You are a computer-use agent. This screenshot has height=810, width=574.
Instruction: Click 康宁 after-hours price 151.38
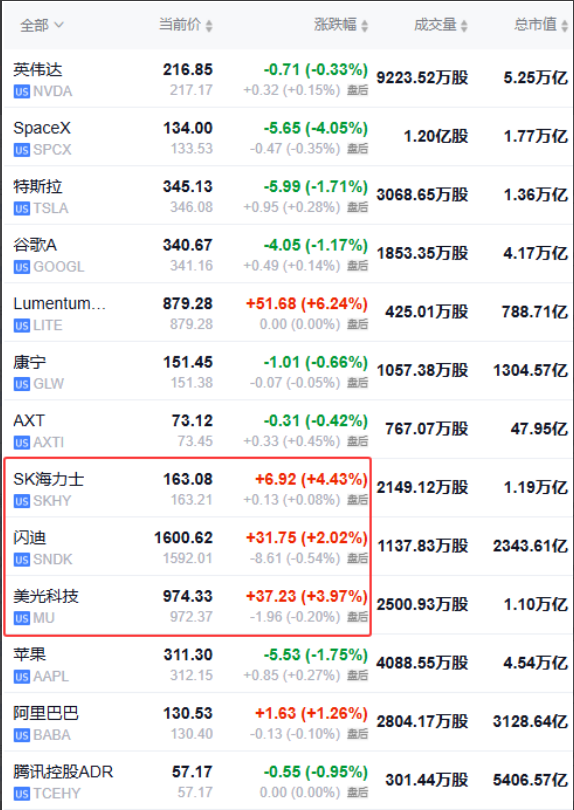(191, 383)
